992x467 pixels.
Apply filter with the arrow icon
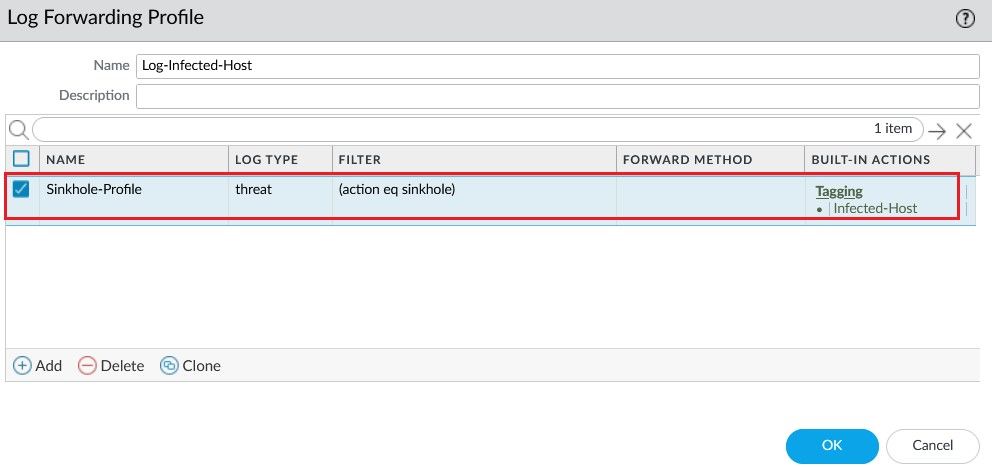[937, 131]
